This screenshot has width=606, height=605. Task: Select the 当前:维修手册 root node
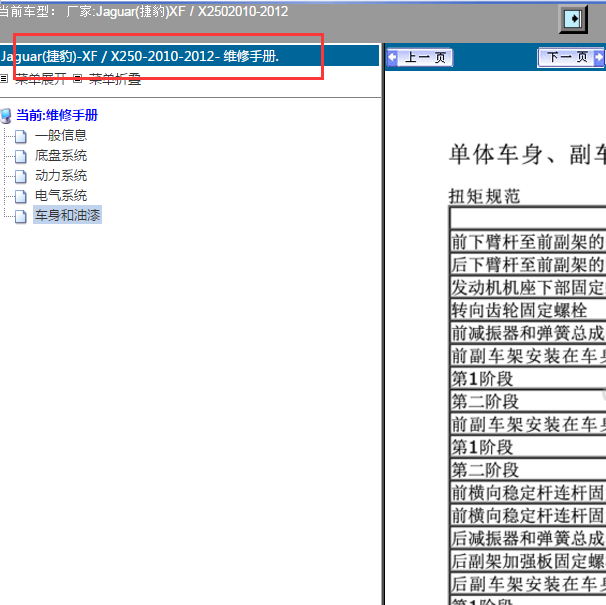57,115
